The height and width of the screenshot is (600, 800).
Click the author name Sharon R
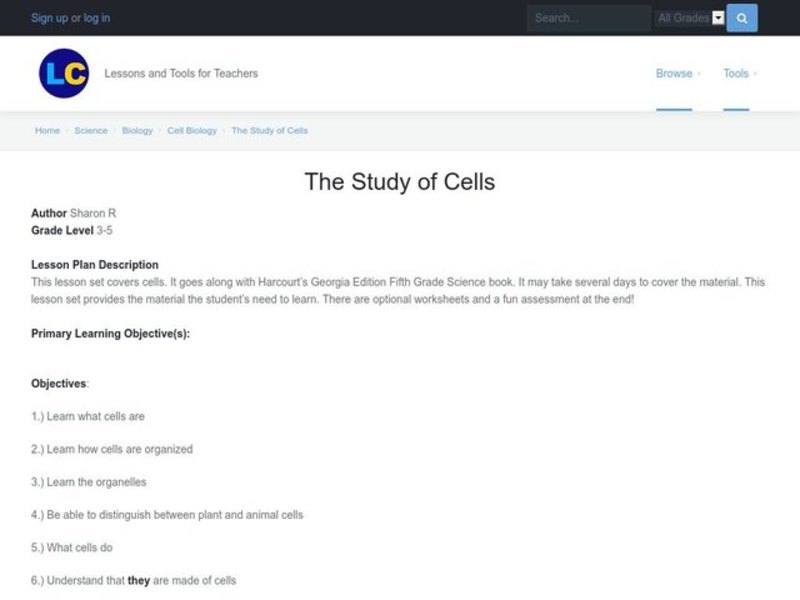(93, 213)
